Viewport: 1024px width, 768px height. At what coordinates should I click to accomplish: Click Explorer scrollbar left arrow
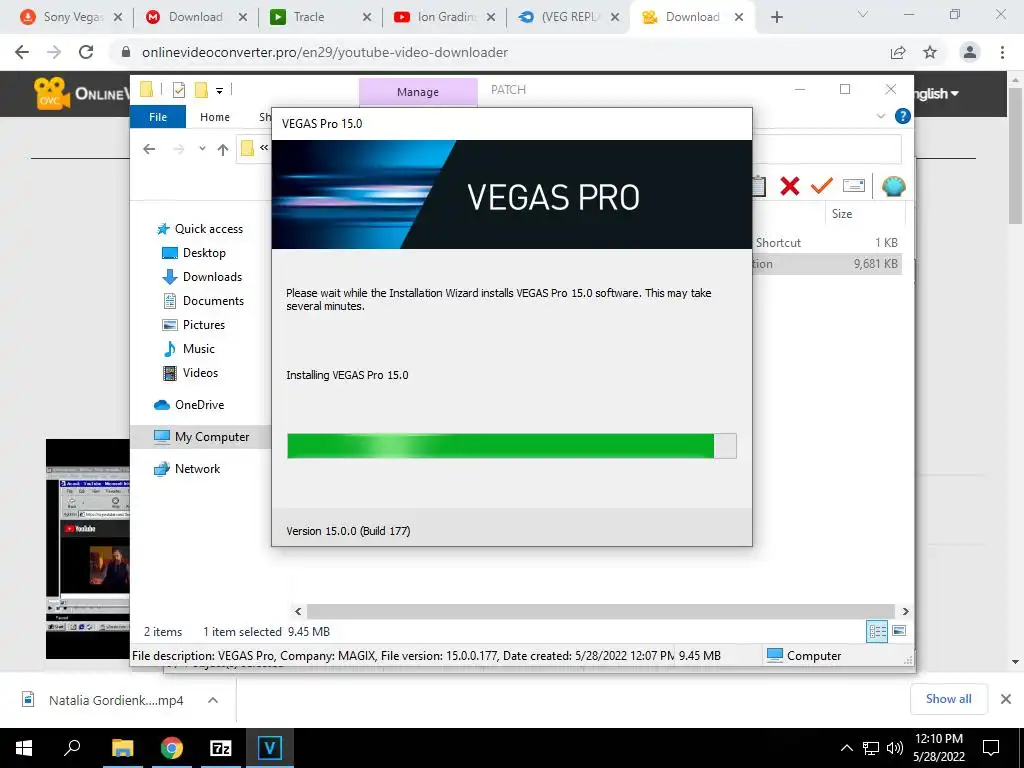298,611
